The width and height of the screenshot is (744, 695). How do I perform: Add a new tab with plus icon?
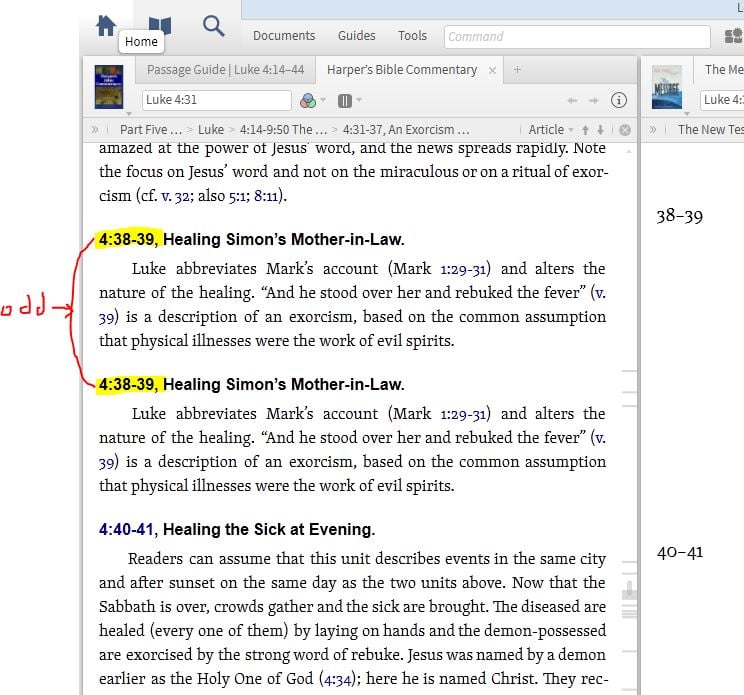[x=517, y=70]
